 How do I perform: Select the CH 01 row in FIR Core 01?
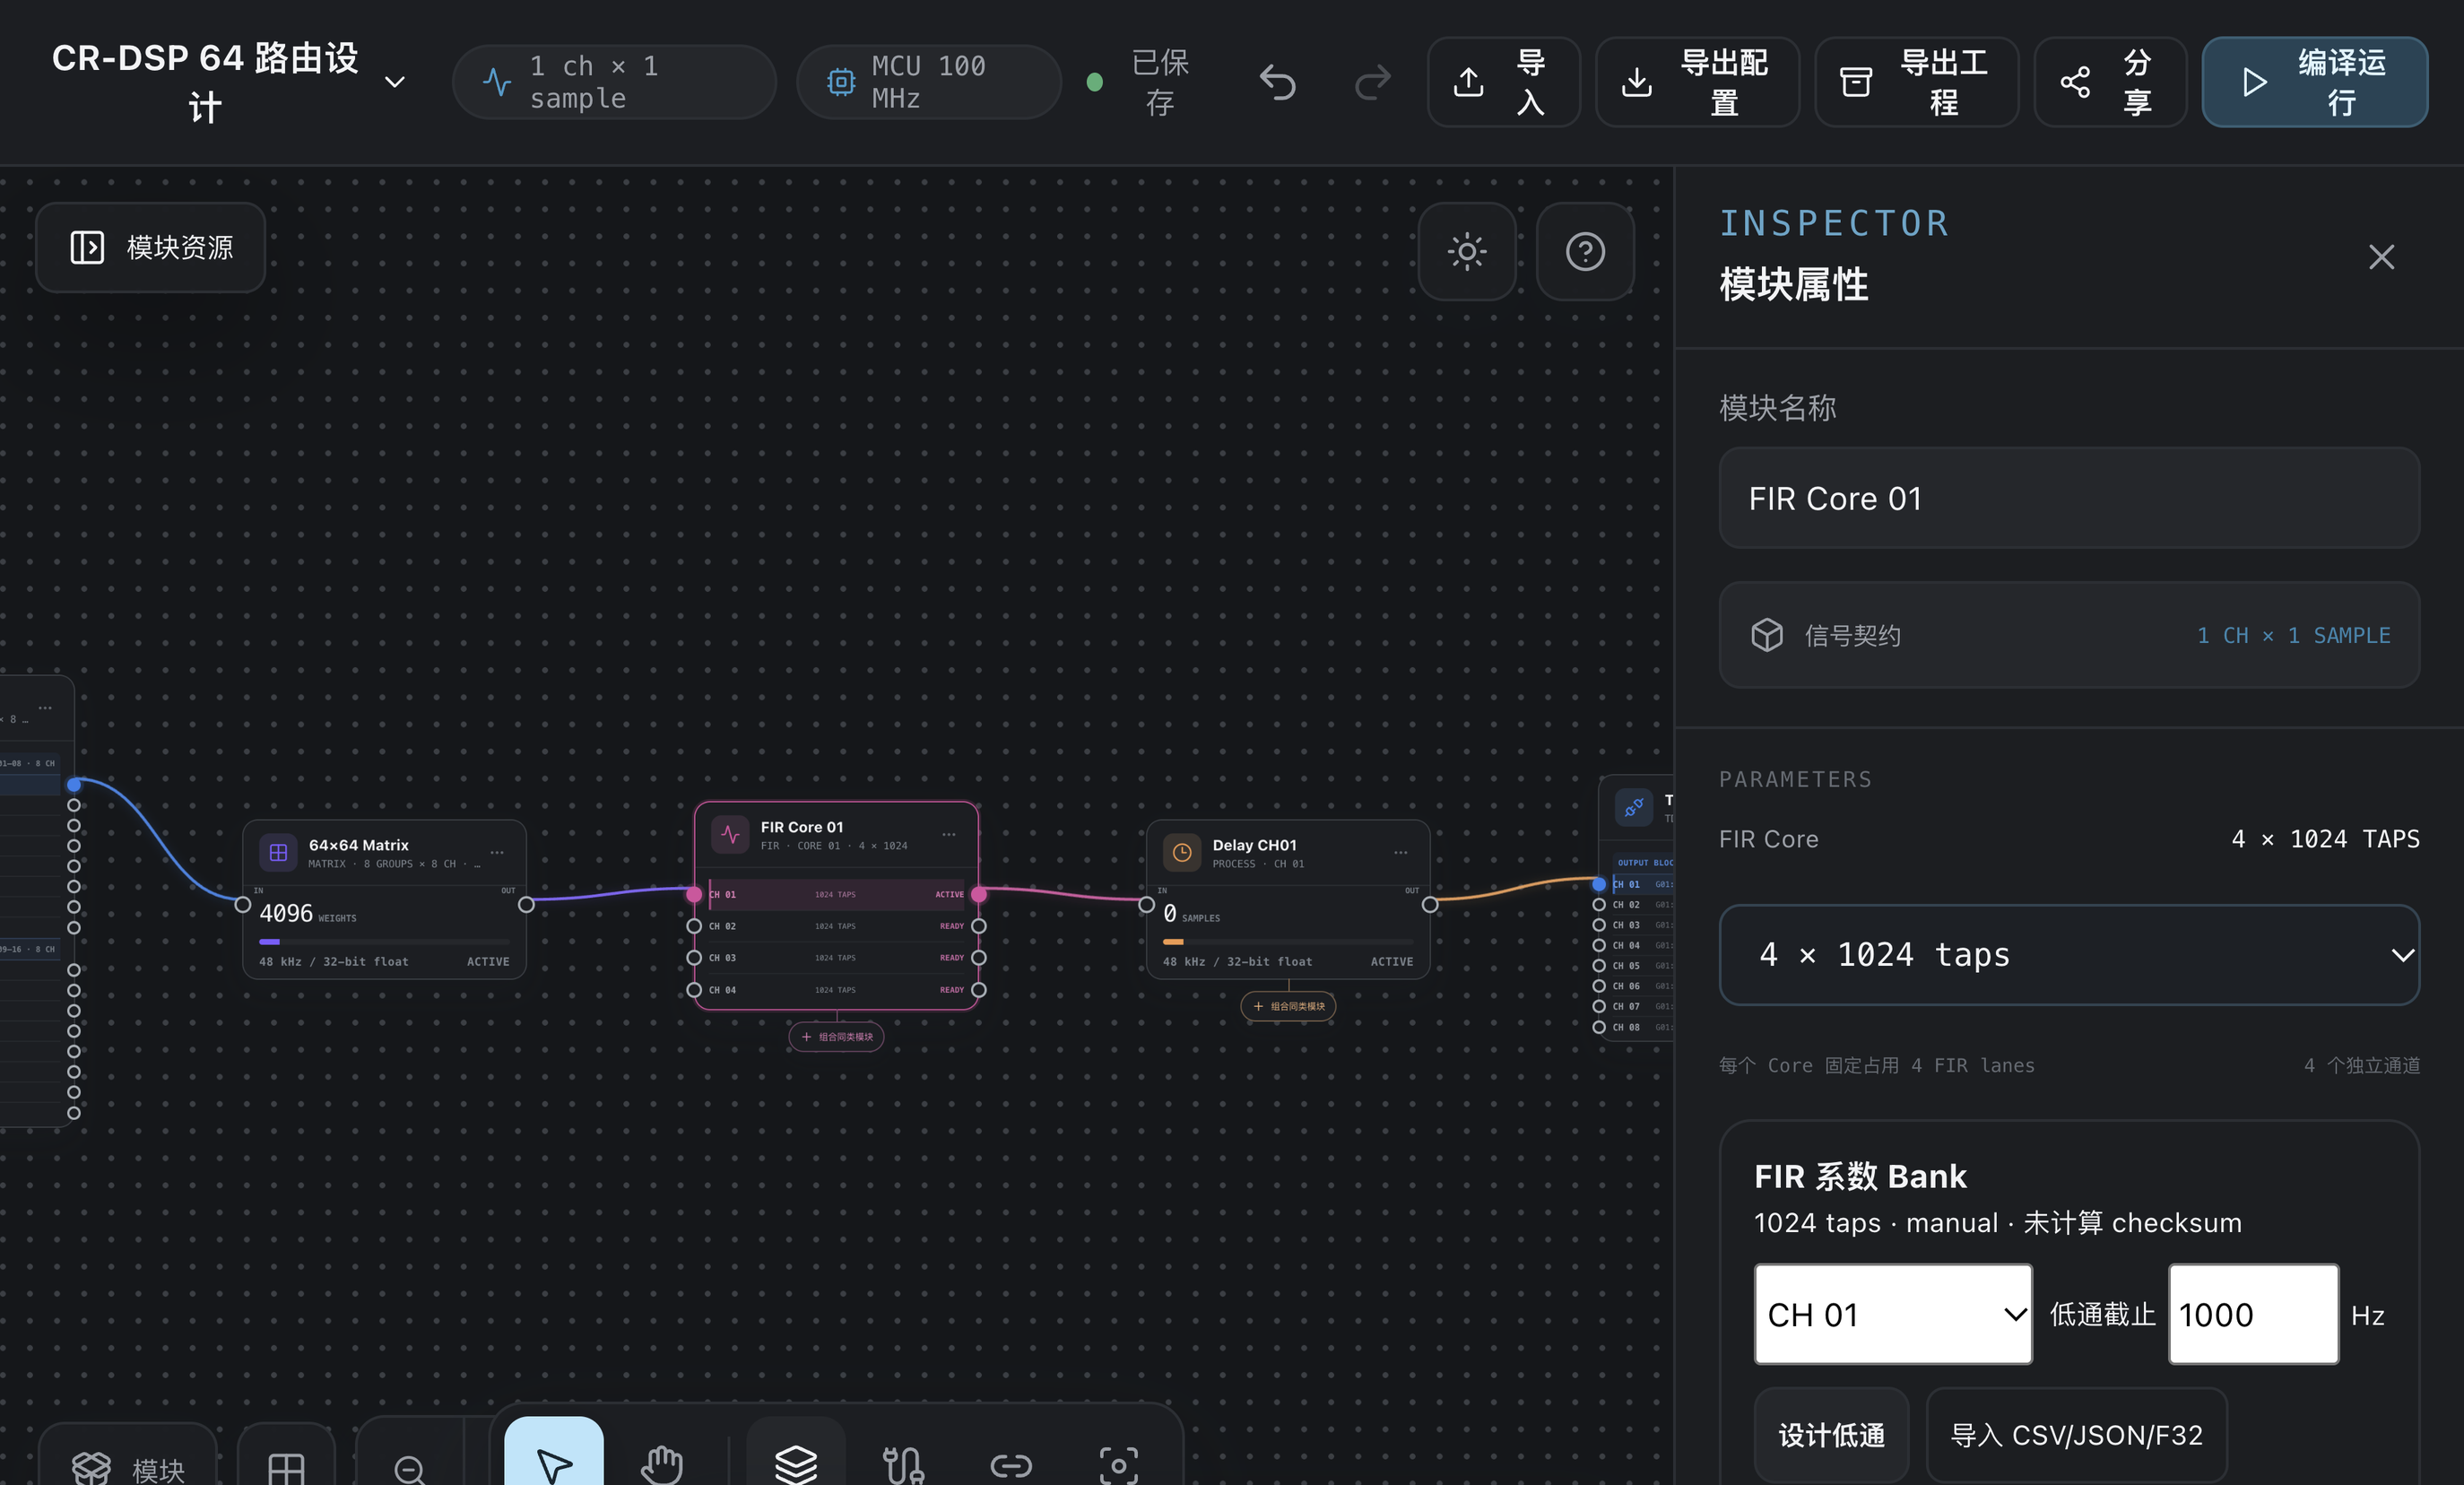(836, 894)
